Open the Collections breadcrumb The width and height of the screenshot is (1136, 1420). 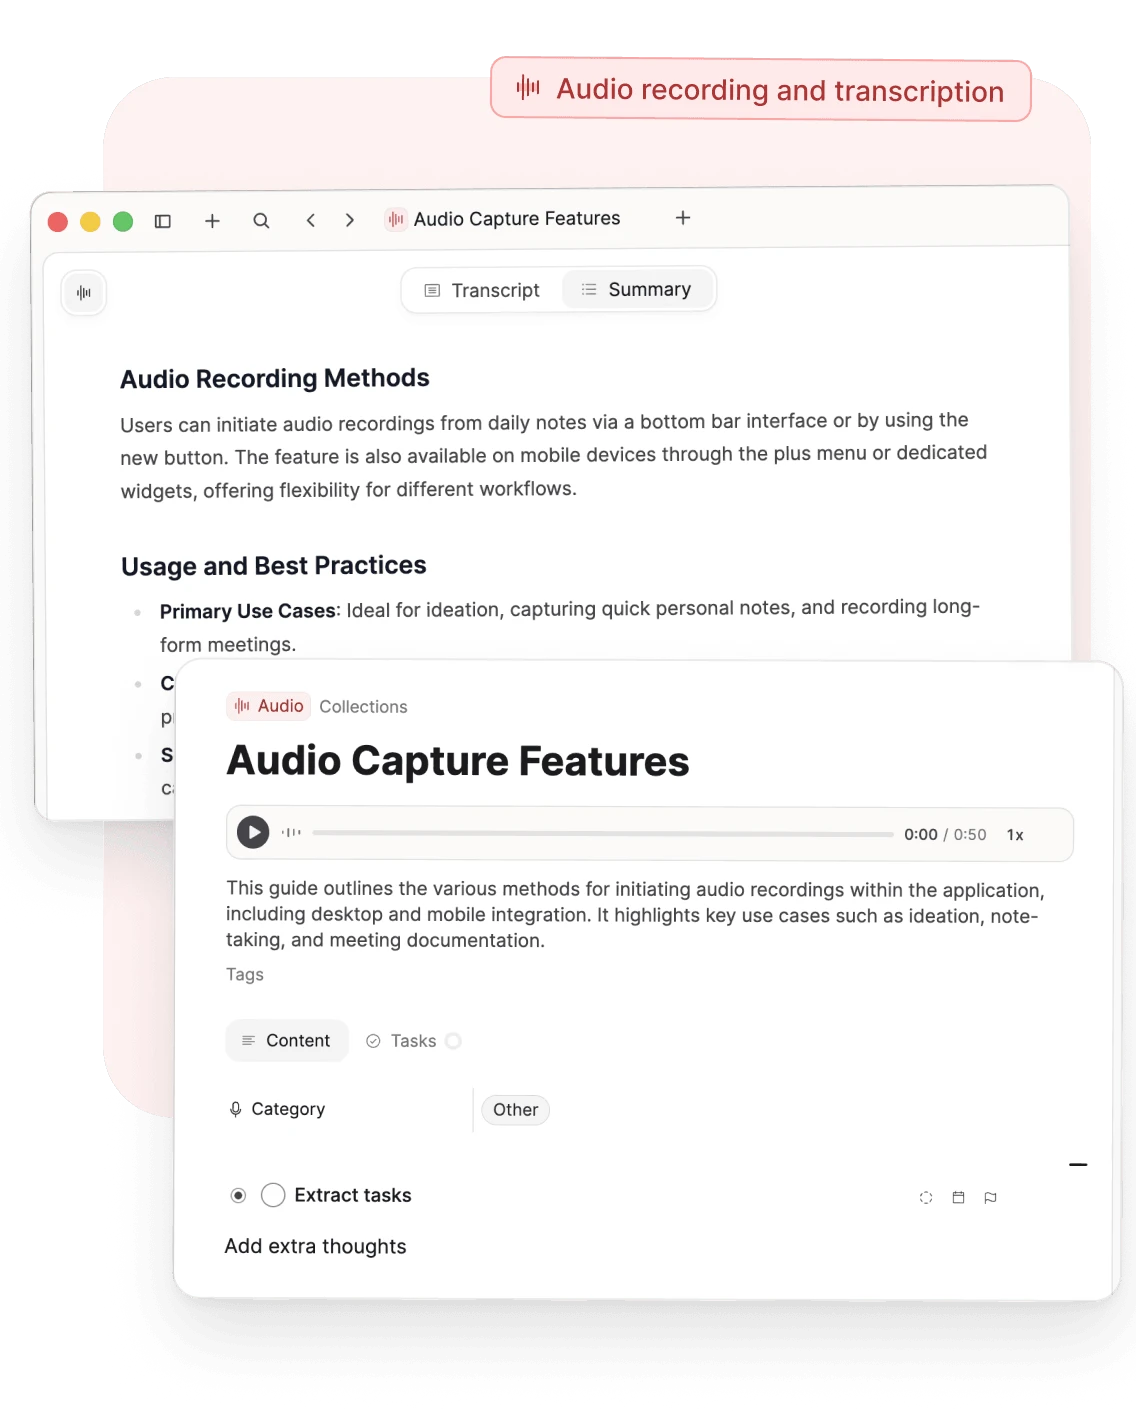[363, 707]
